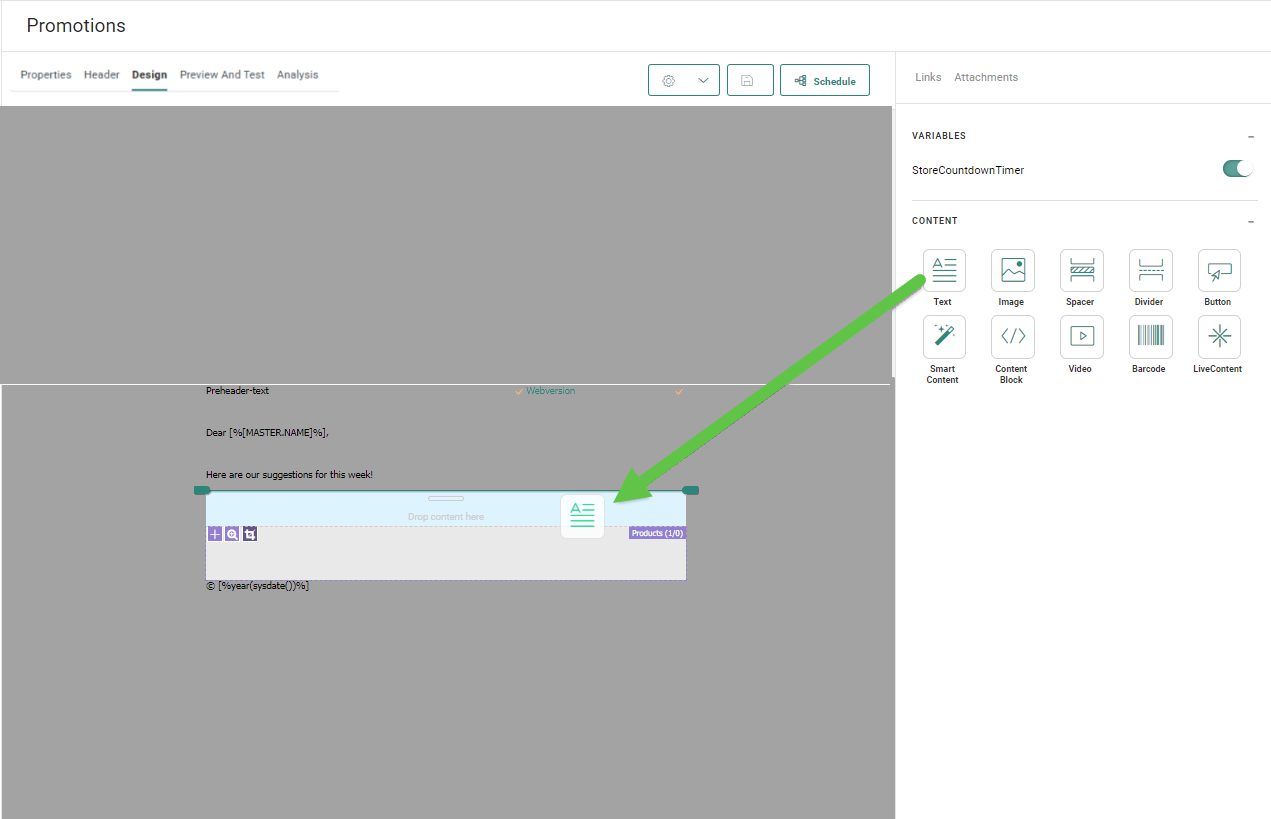Pick the Image content component
The image size is (1271, 819).
tap(1012, 271)
